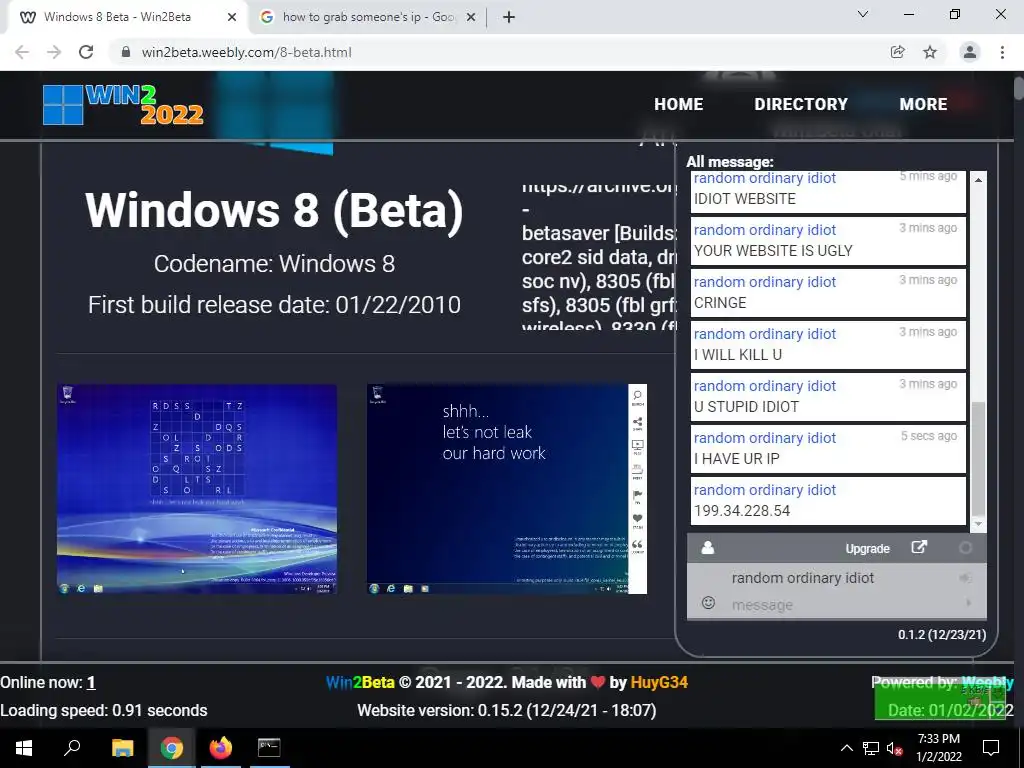Click chat scroll down arrow

click(978, 524)
